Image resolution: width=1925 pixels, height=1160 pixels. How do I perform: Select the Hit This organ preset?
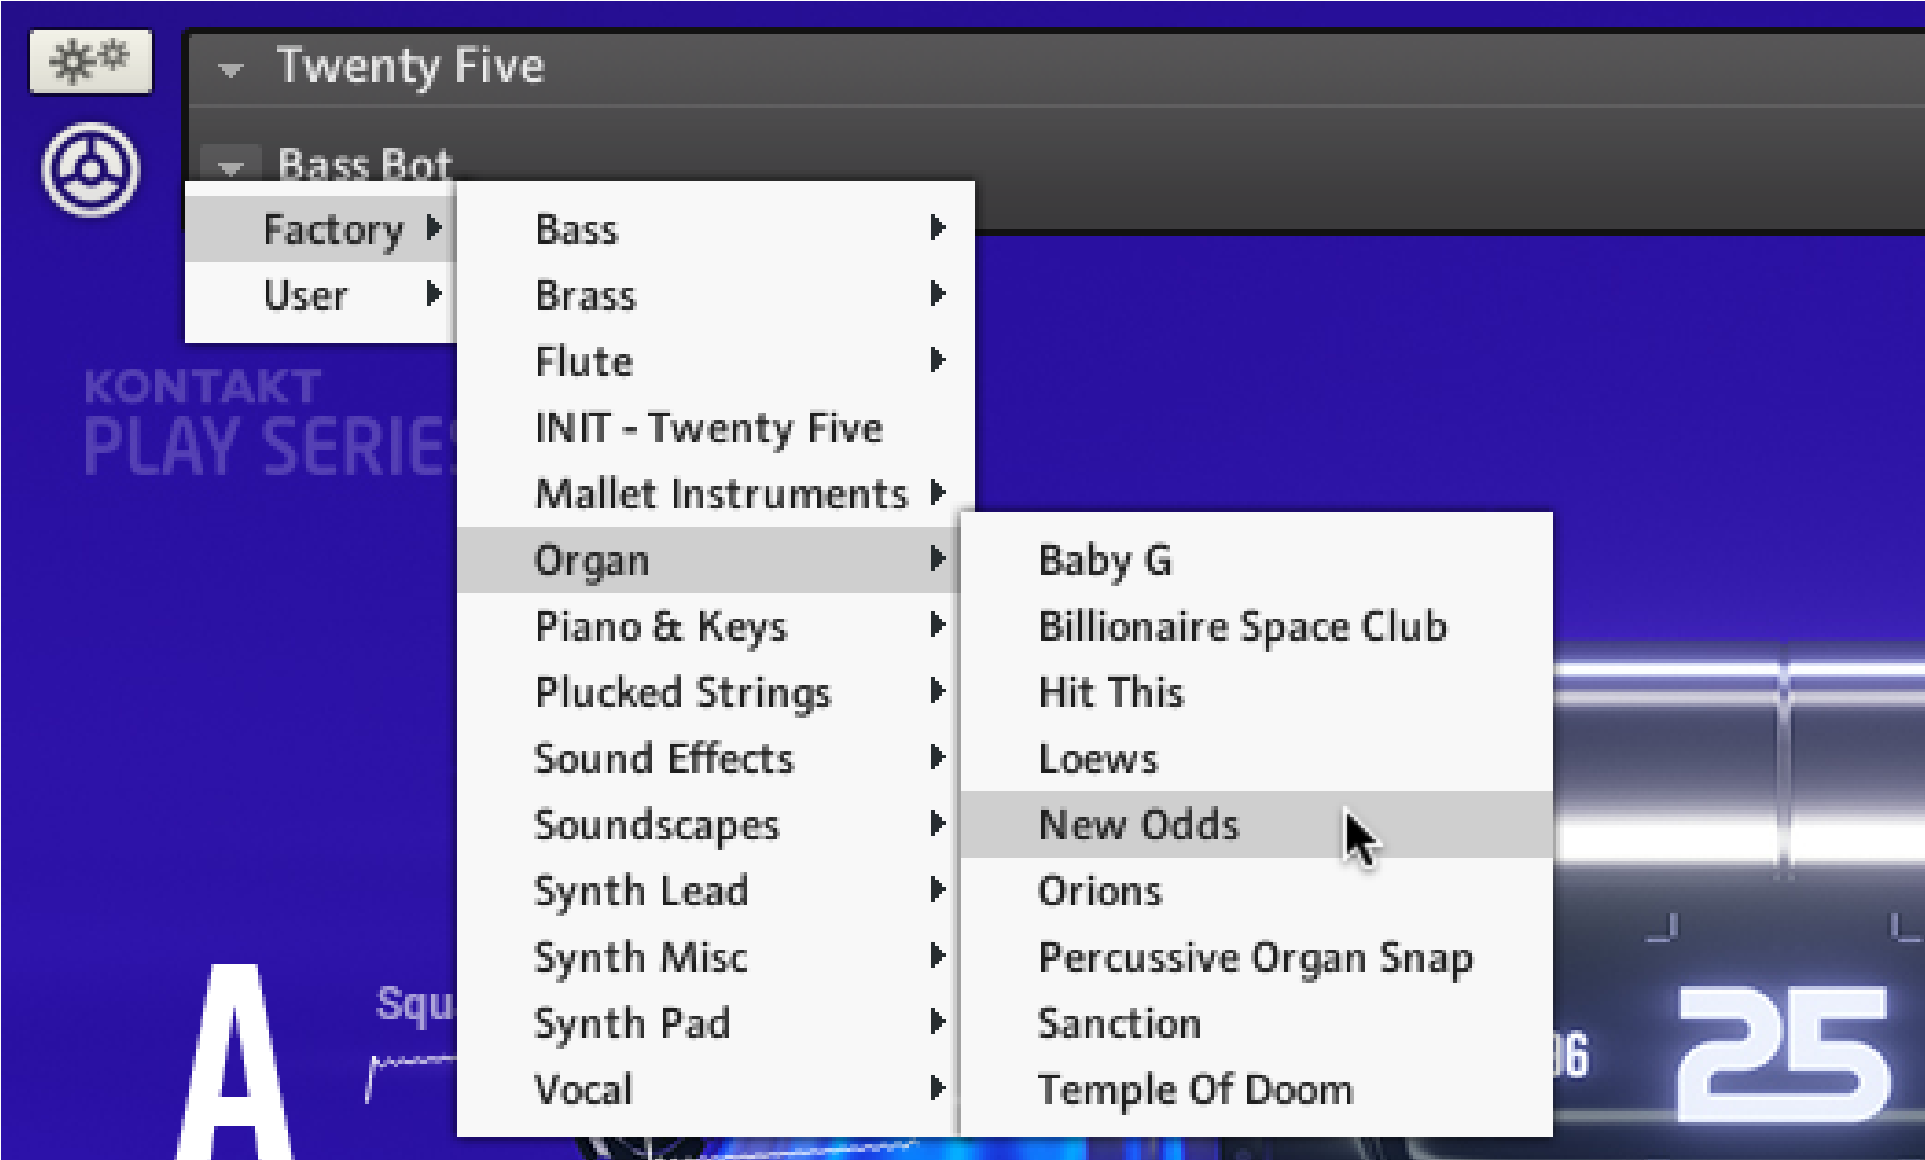(x=1110, y=692)
